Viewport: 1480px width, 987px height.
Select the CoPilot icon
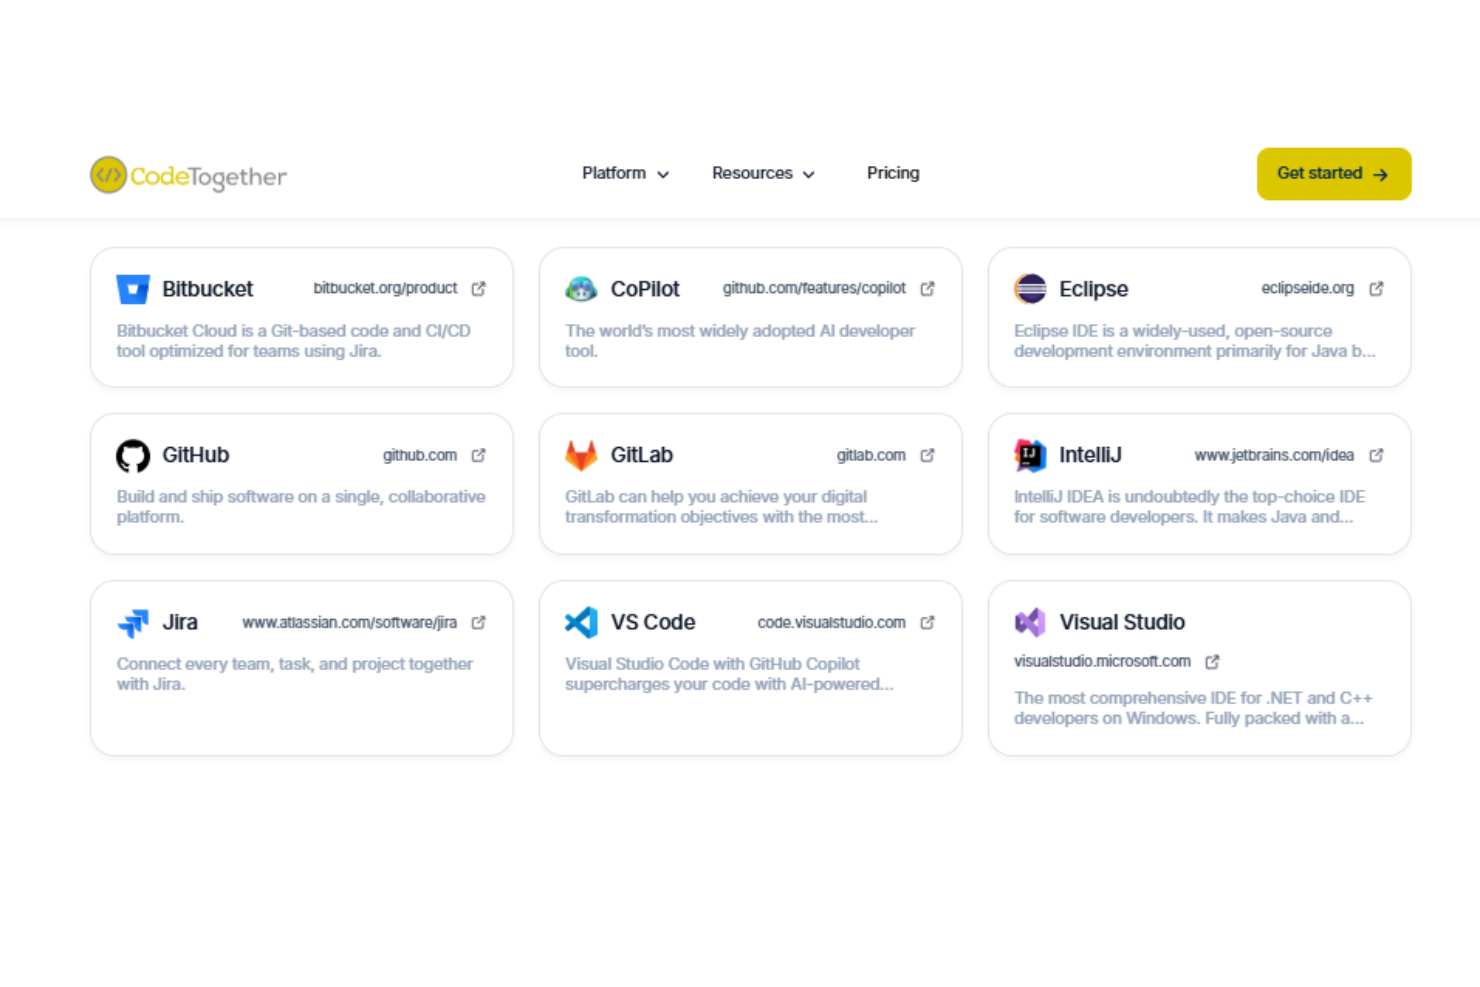coord(582,289)
